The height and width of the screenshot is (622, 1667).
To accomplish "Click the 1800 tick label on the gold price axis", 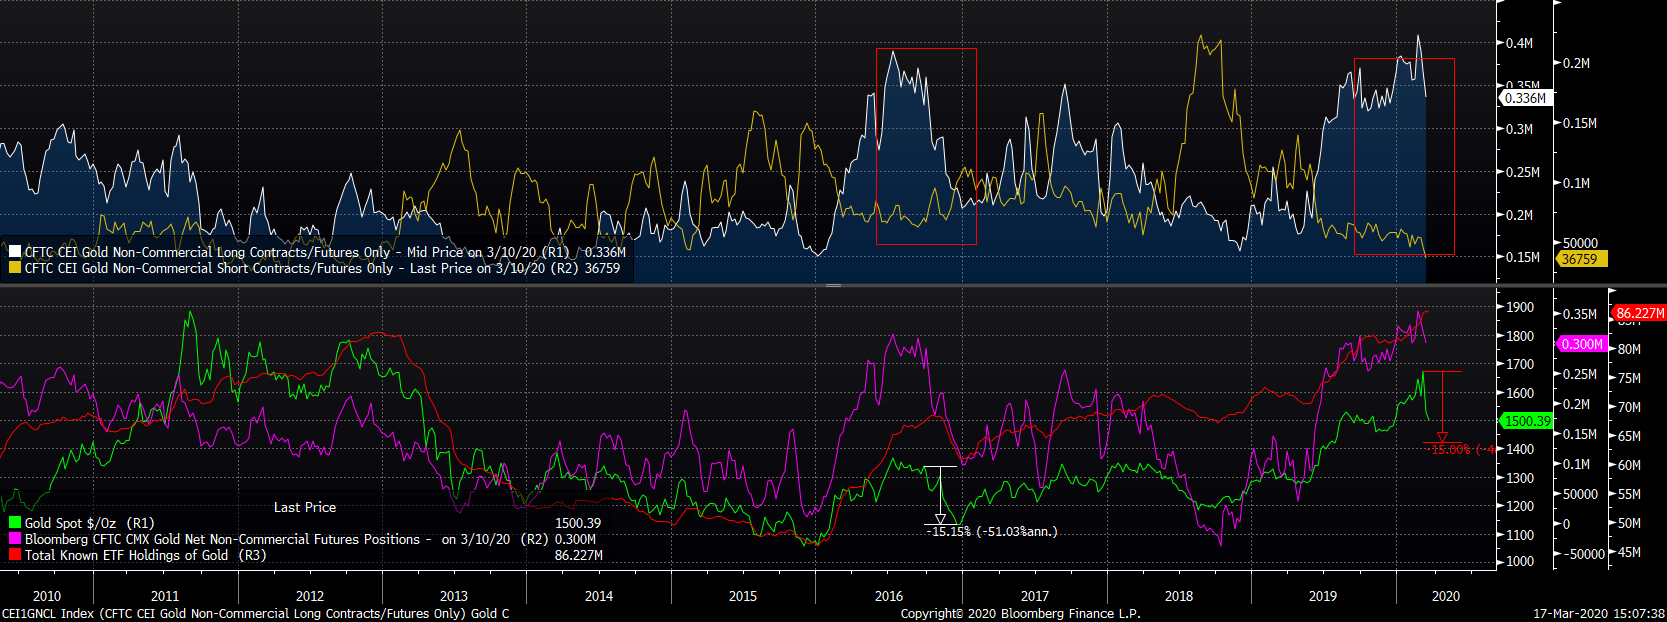I will pyautogui.click(x=1520, y=337).
